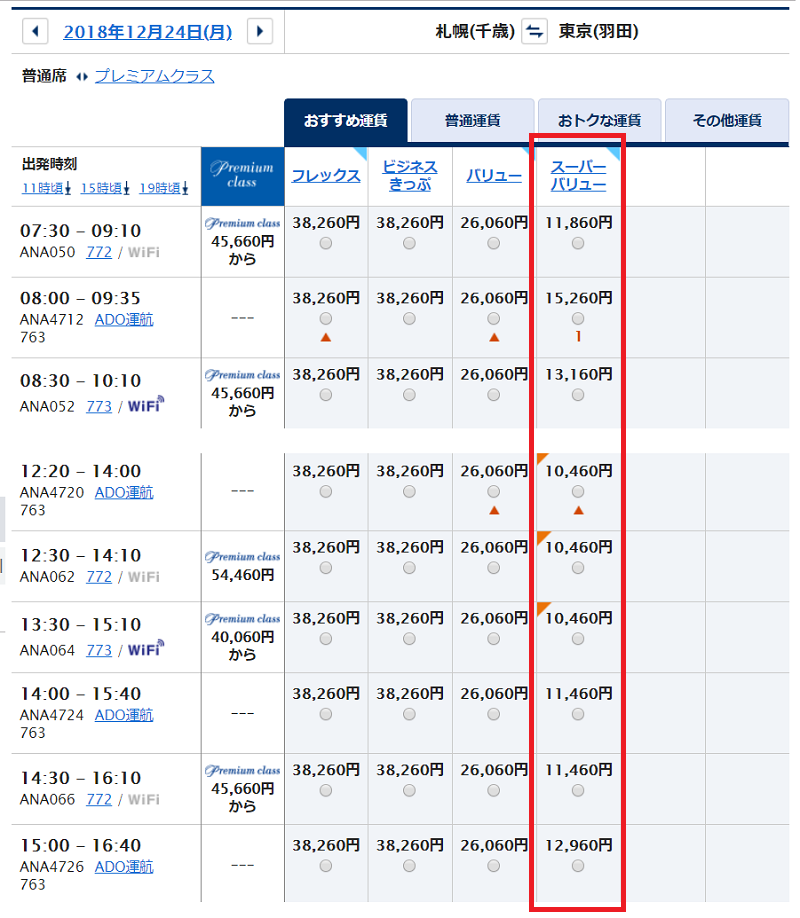Open バリュー fare details
This screenshot has height=918, width=800.
[x=494, y=176]
